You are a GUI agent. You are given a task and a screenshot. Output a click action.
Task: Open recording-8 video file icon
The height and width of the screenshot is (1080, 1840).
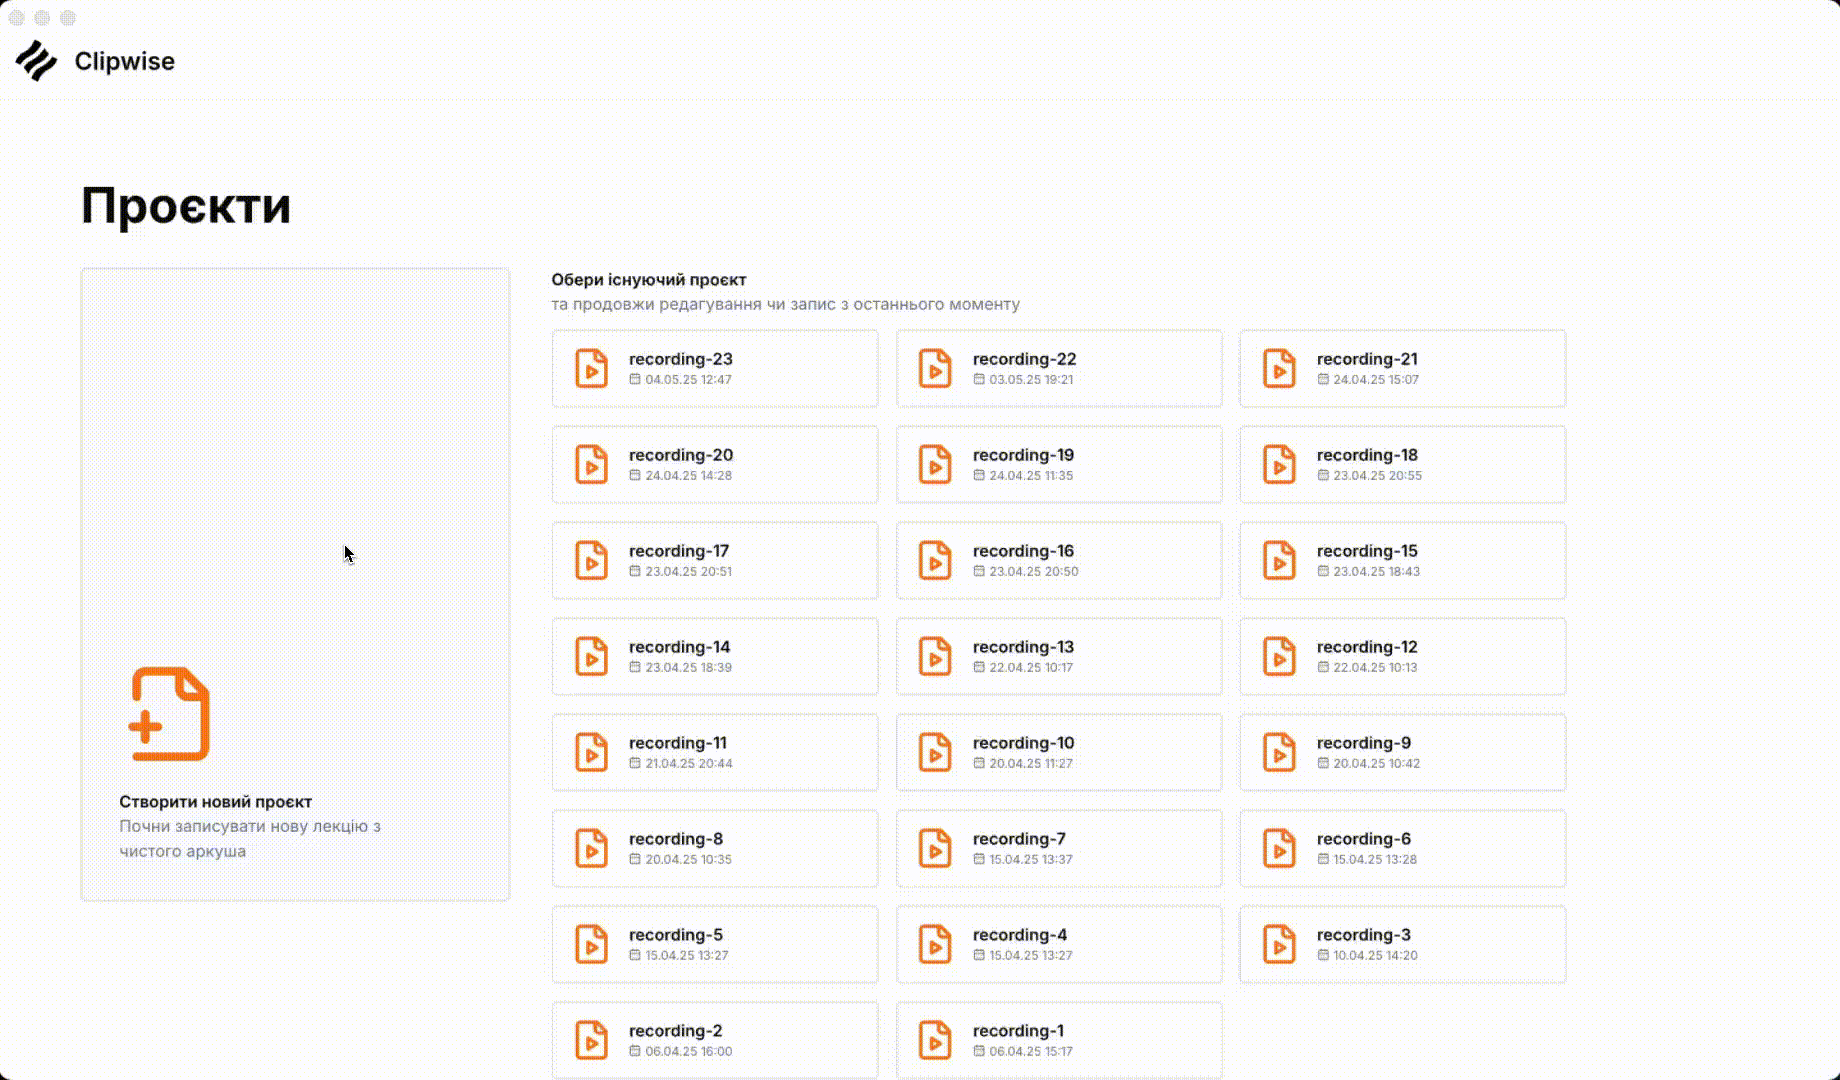pos(591,848)
